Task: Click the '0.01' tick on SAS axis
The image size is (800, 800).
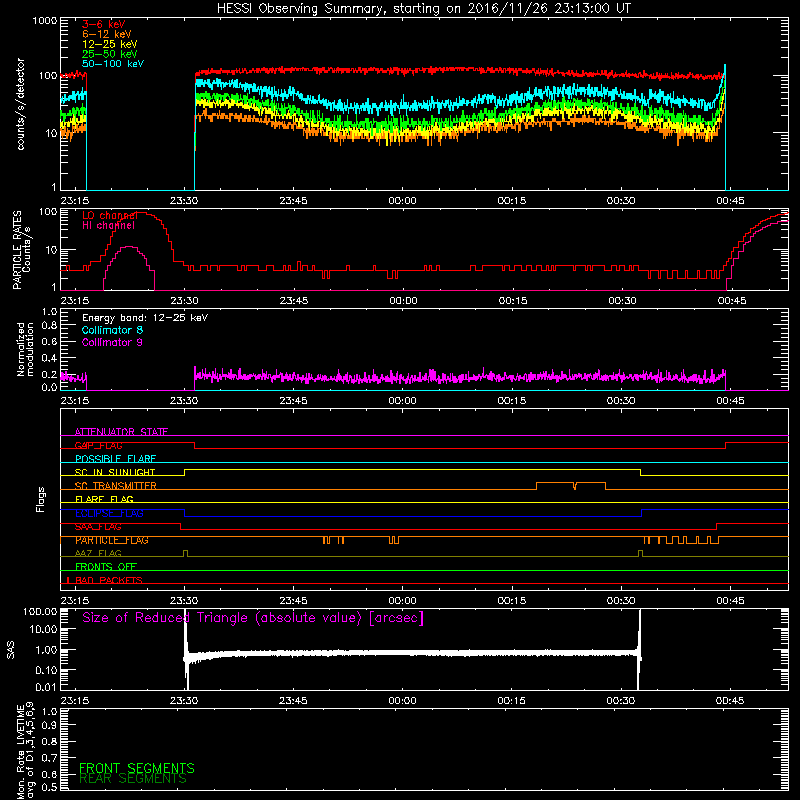Action: (x=46, y=687)
